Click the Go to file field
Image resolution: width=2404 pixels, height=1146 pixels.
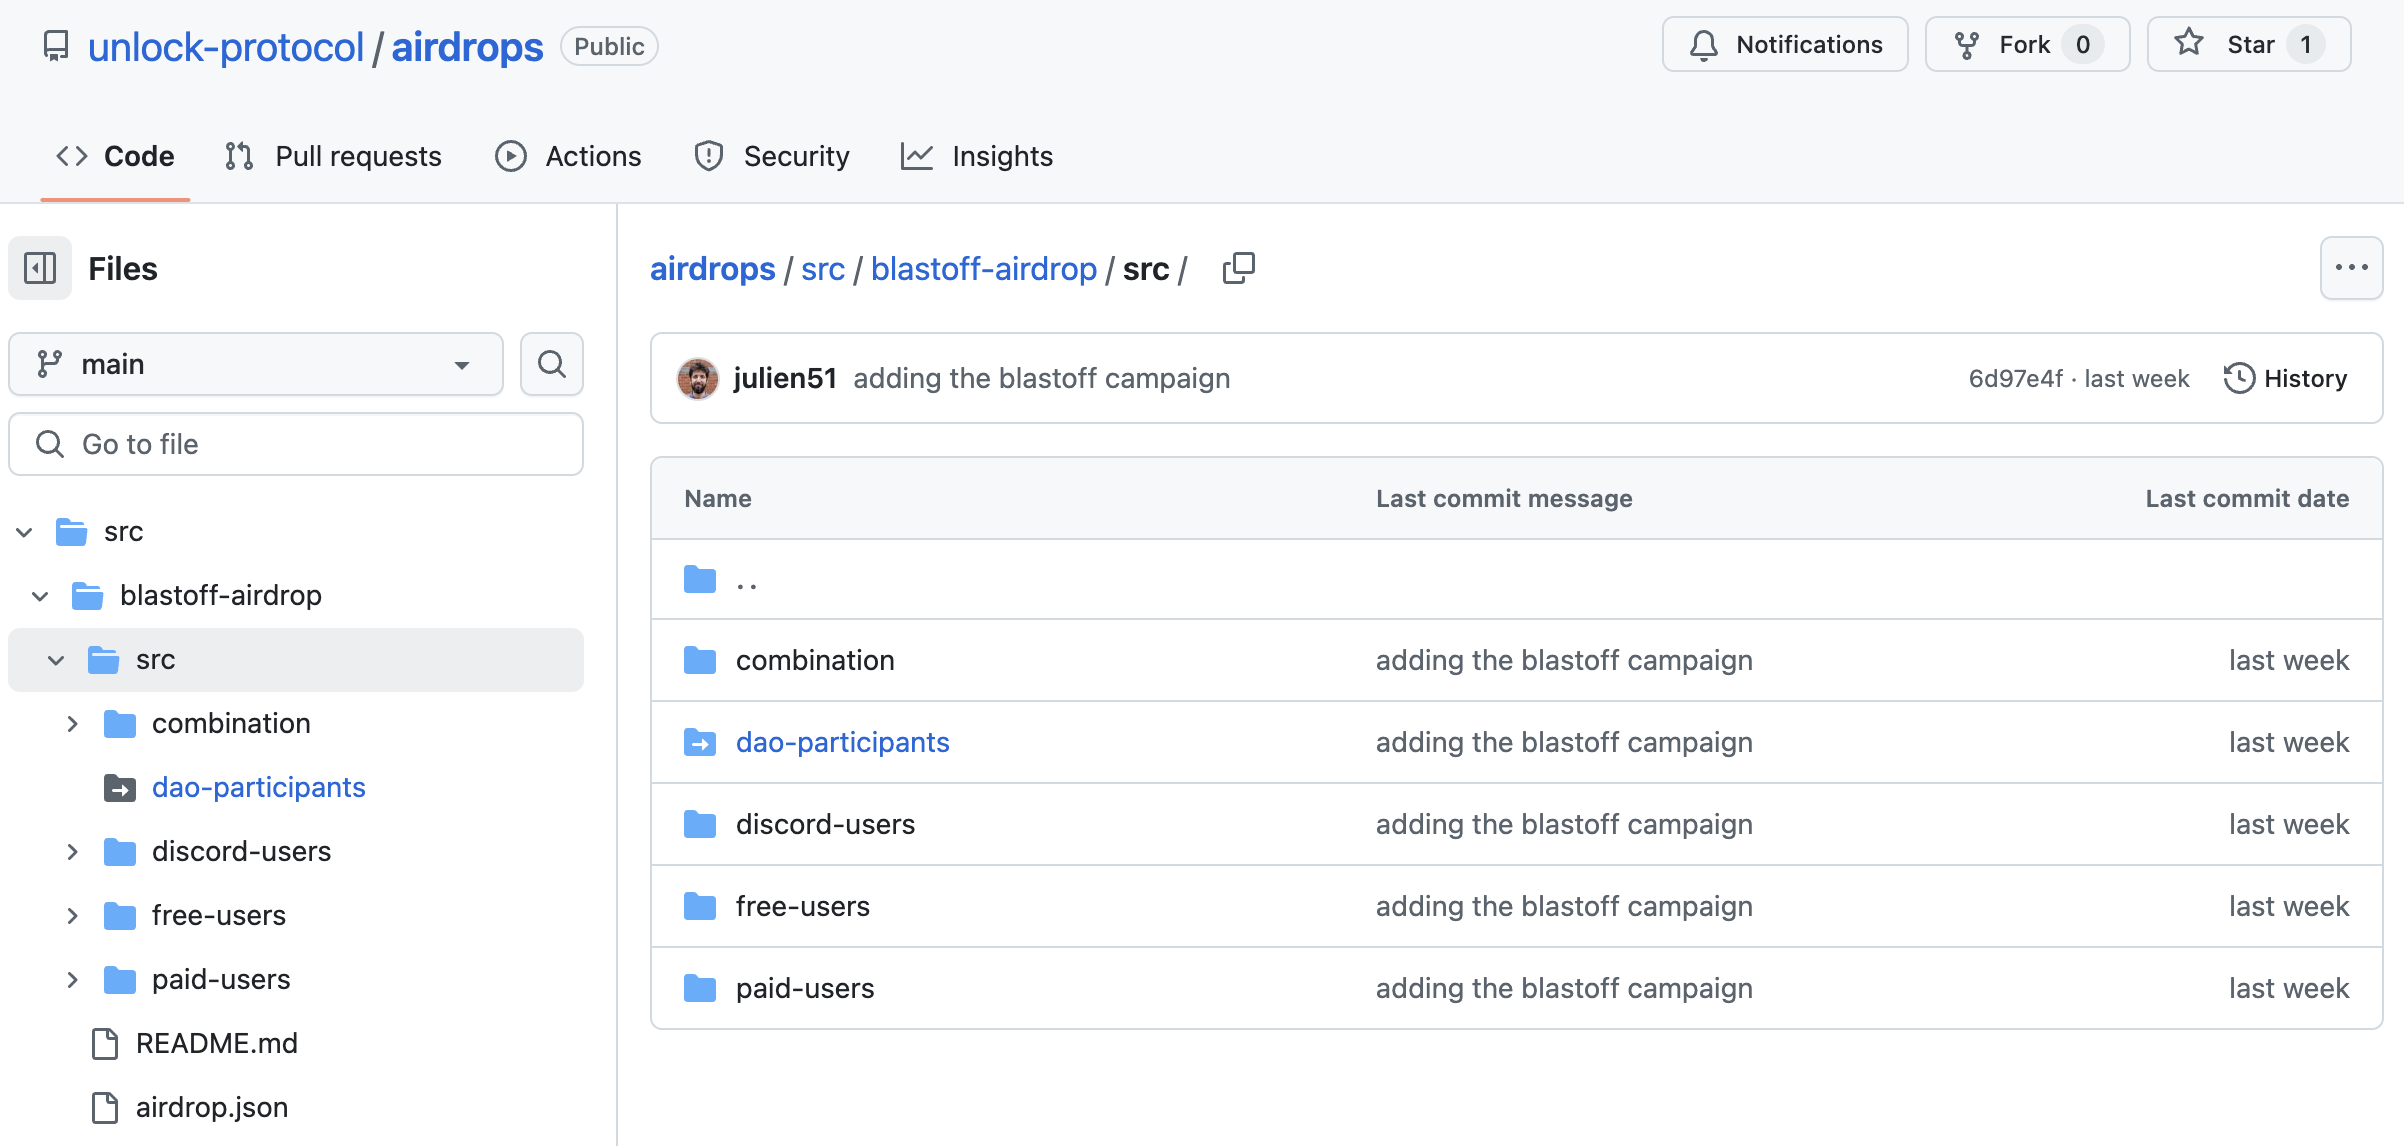[296, 444]
